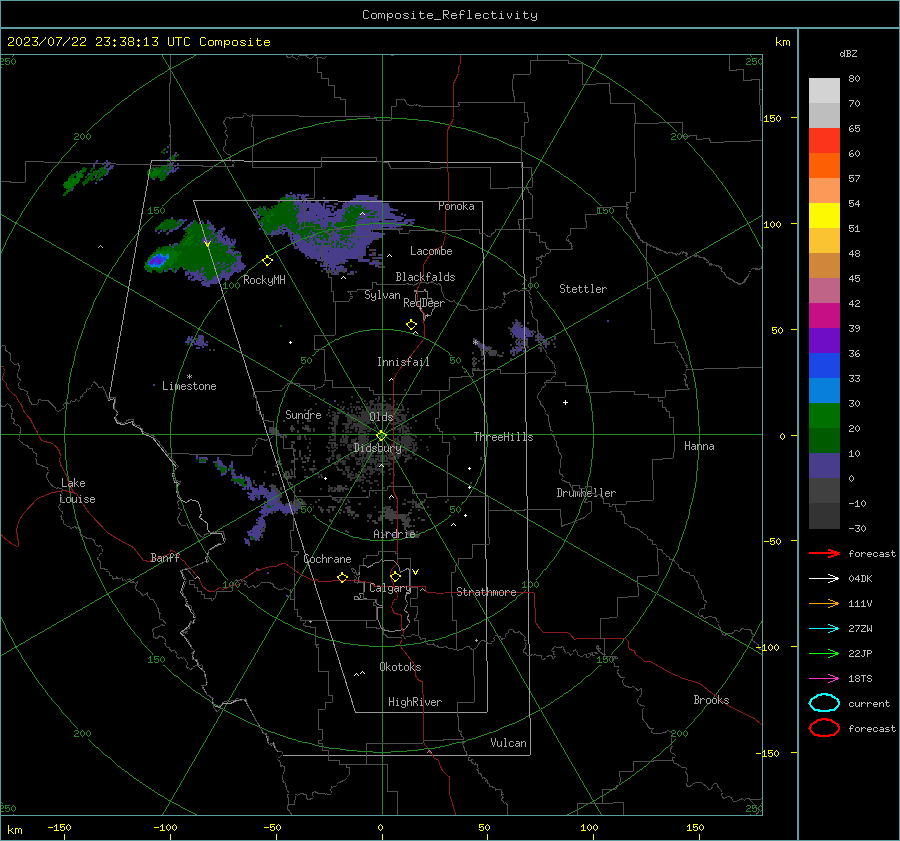Click the Cochrane label
Screen dimensions: 900x841
(x=327, y=559)
